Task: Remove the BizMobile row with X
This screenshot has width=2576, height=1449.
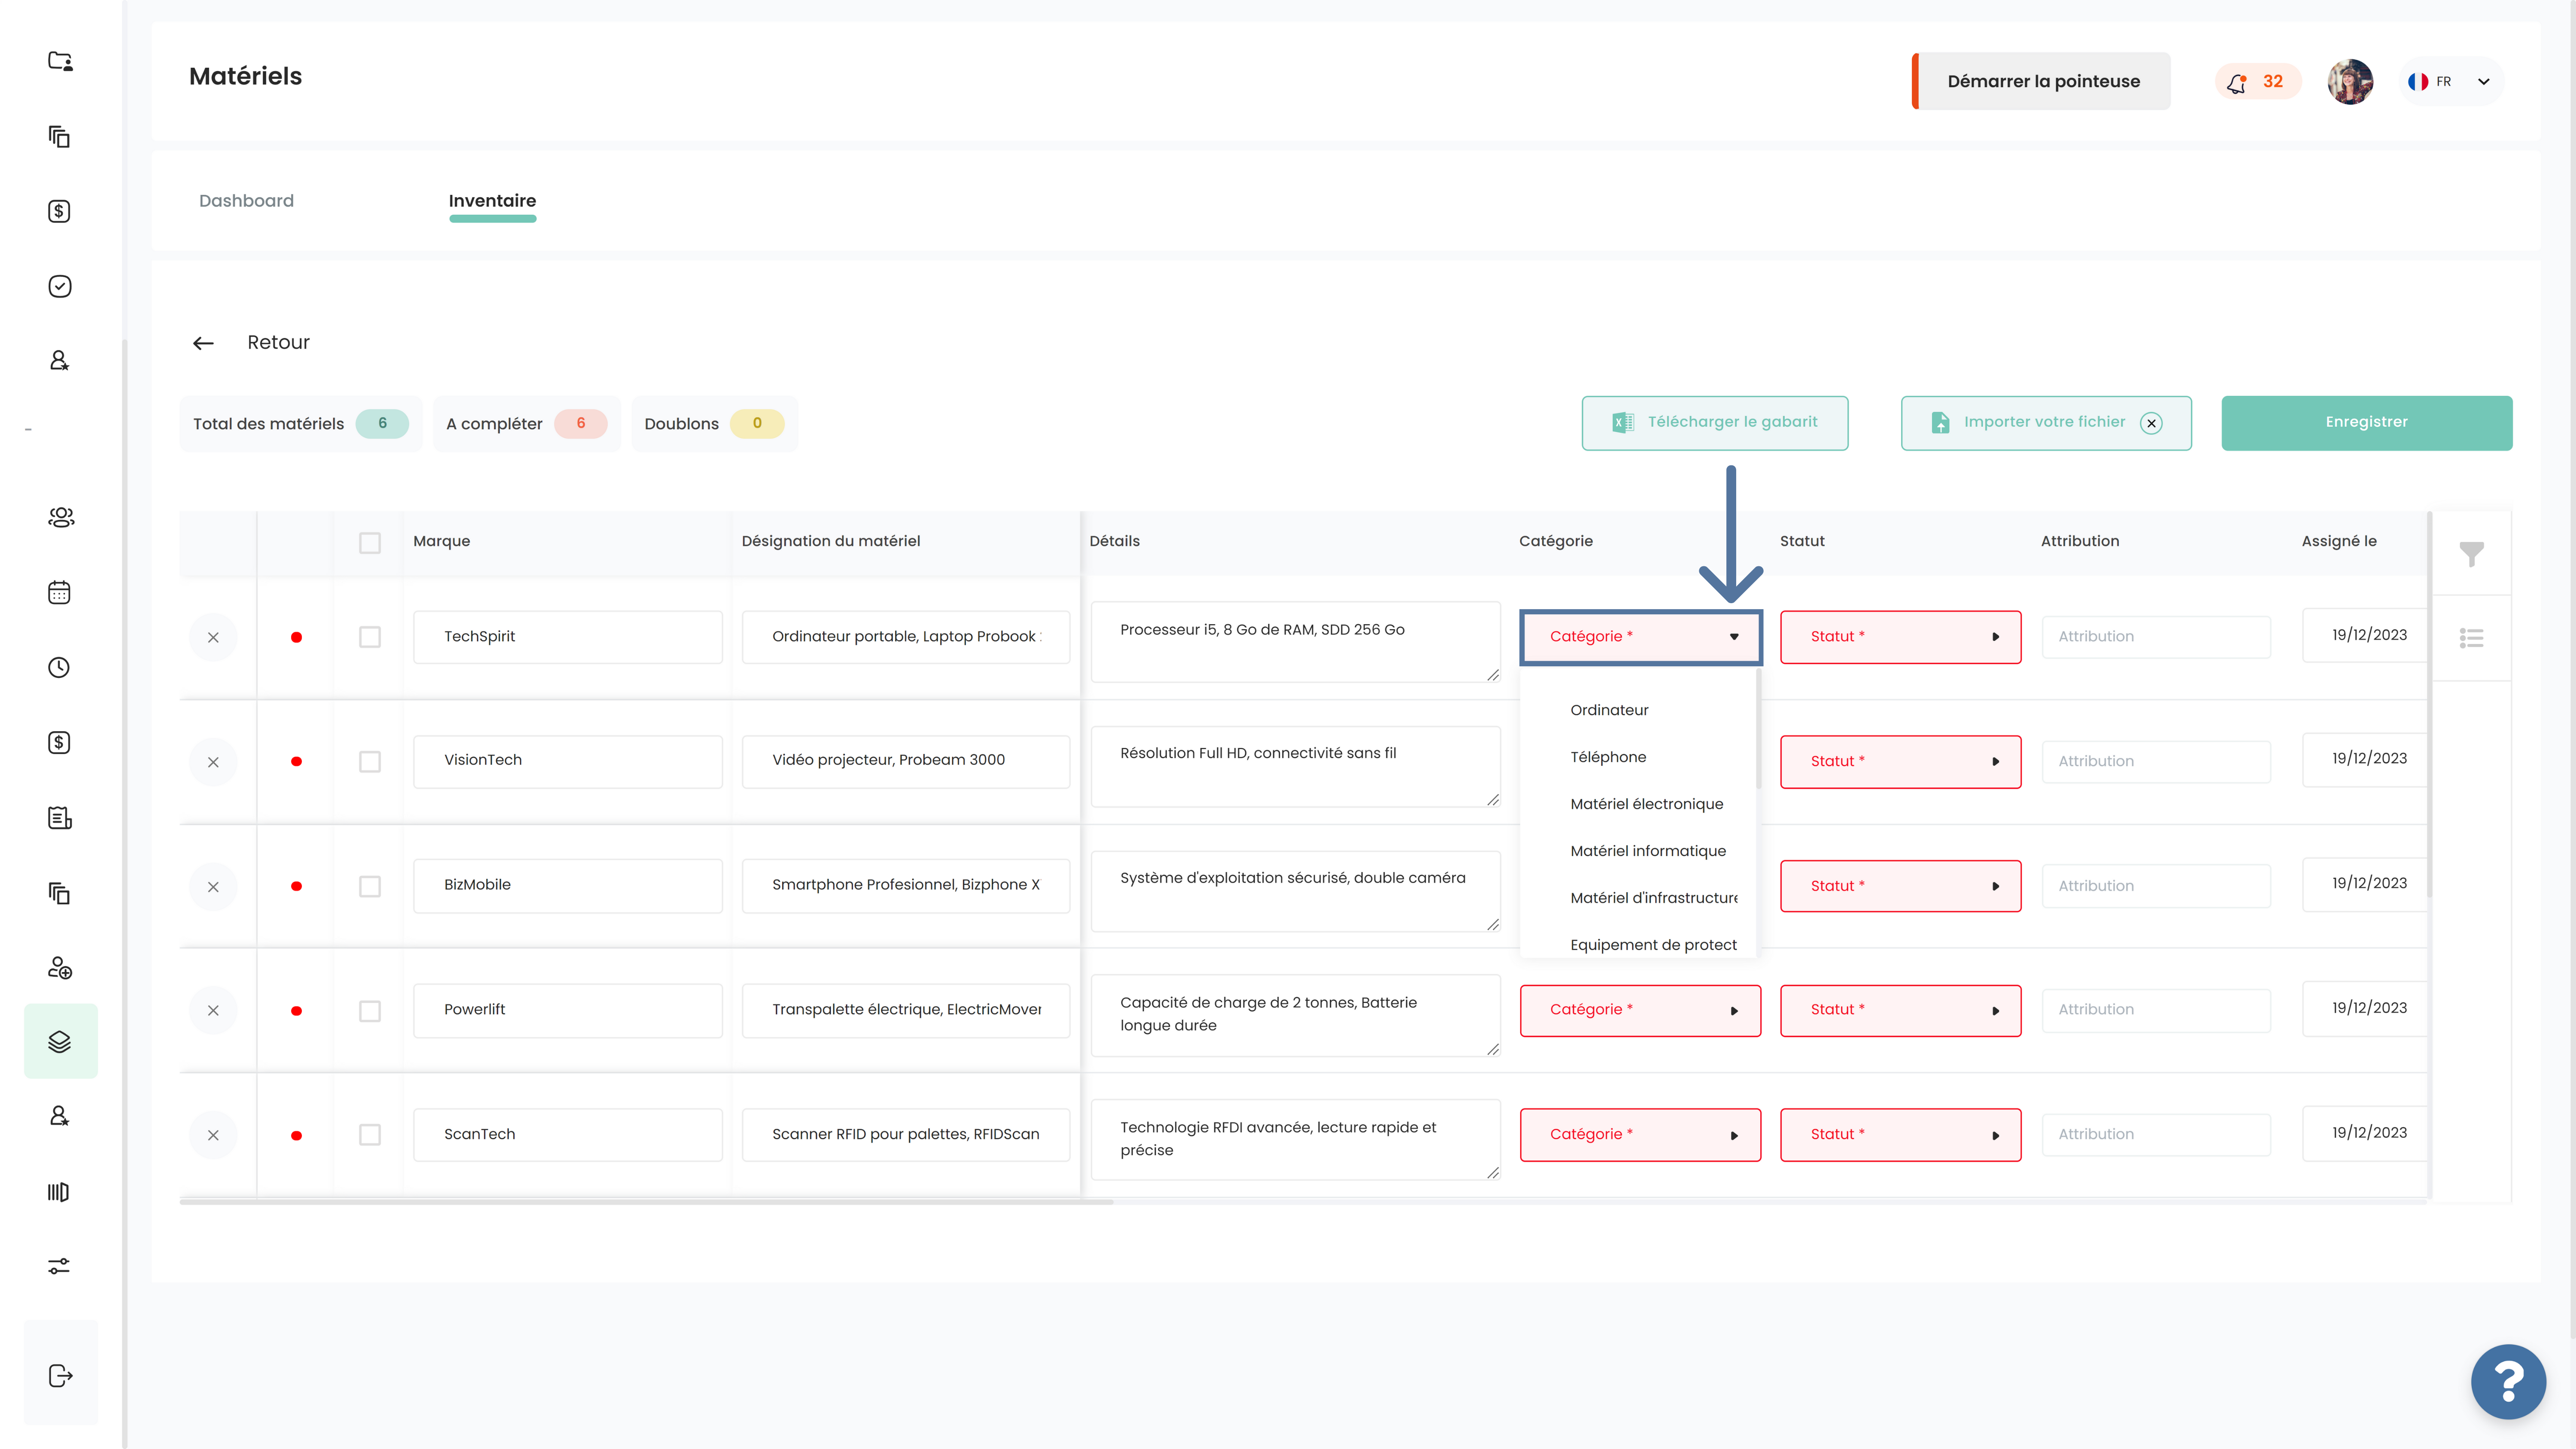Action: 213,887
